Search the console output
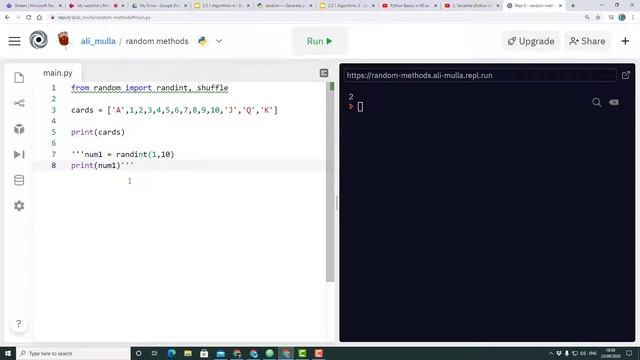This screenshot has height=360, width=640. click(596, 102)
